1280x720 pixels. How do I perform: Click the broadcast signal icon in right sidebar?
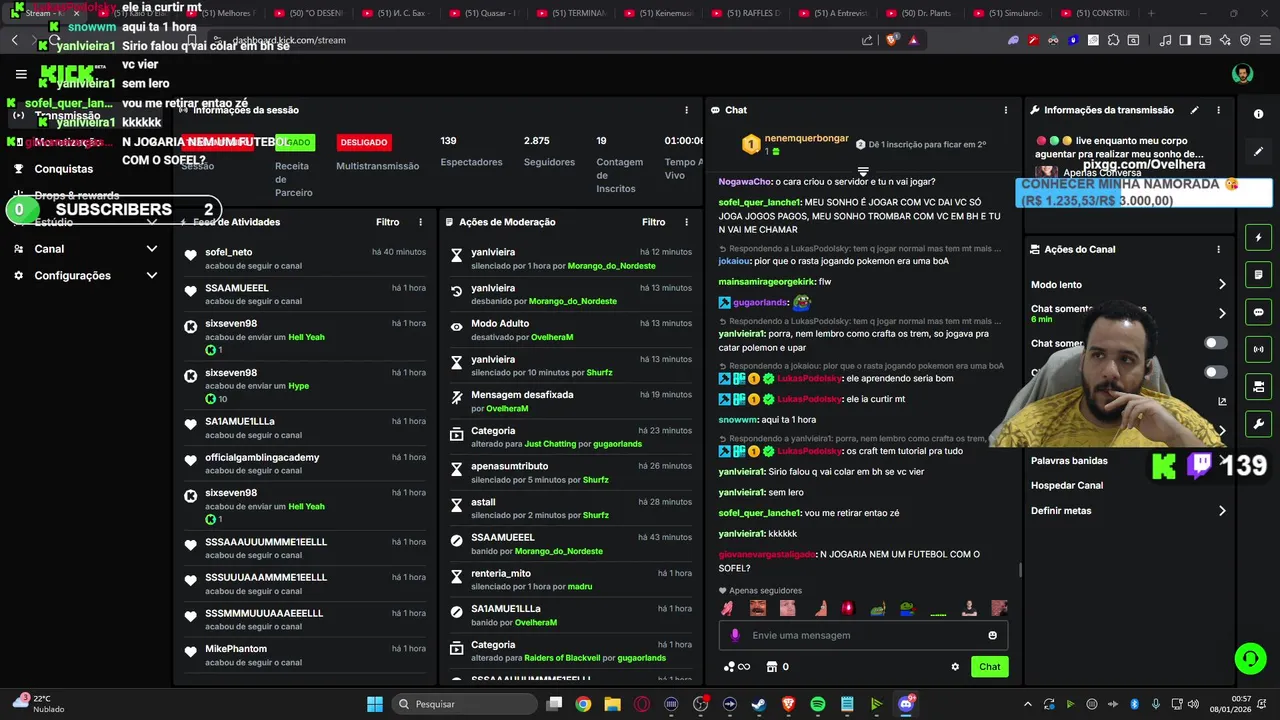pos(1258,349)
